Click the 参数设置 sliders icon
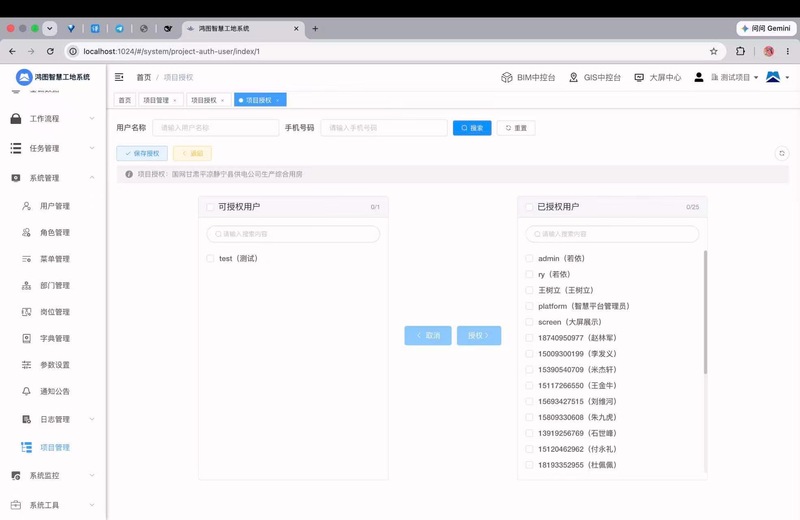800x520 pixels. (27, 365)
